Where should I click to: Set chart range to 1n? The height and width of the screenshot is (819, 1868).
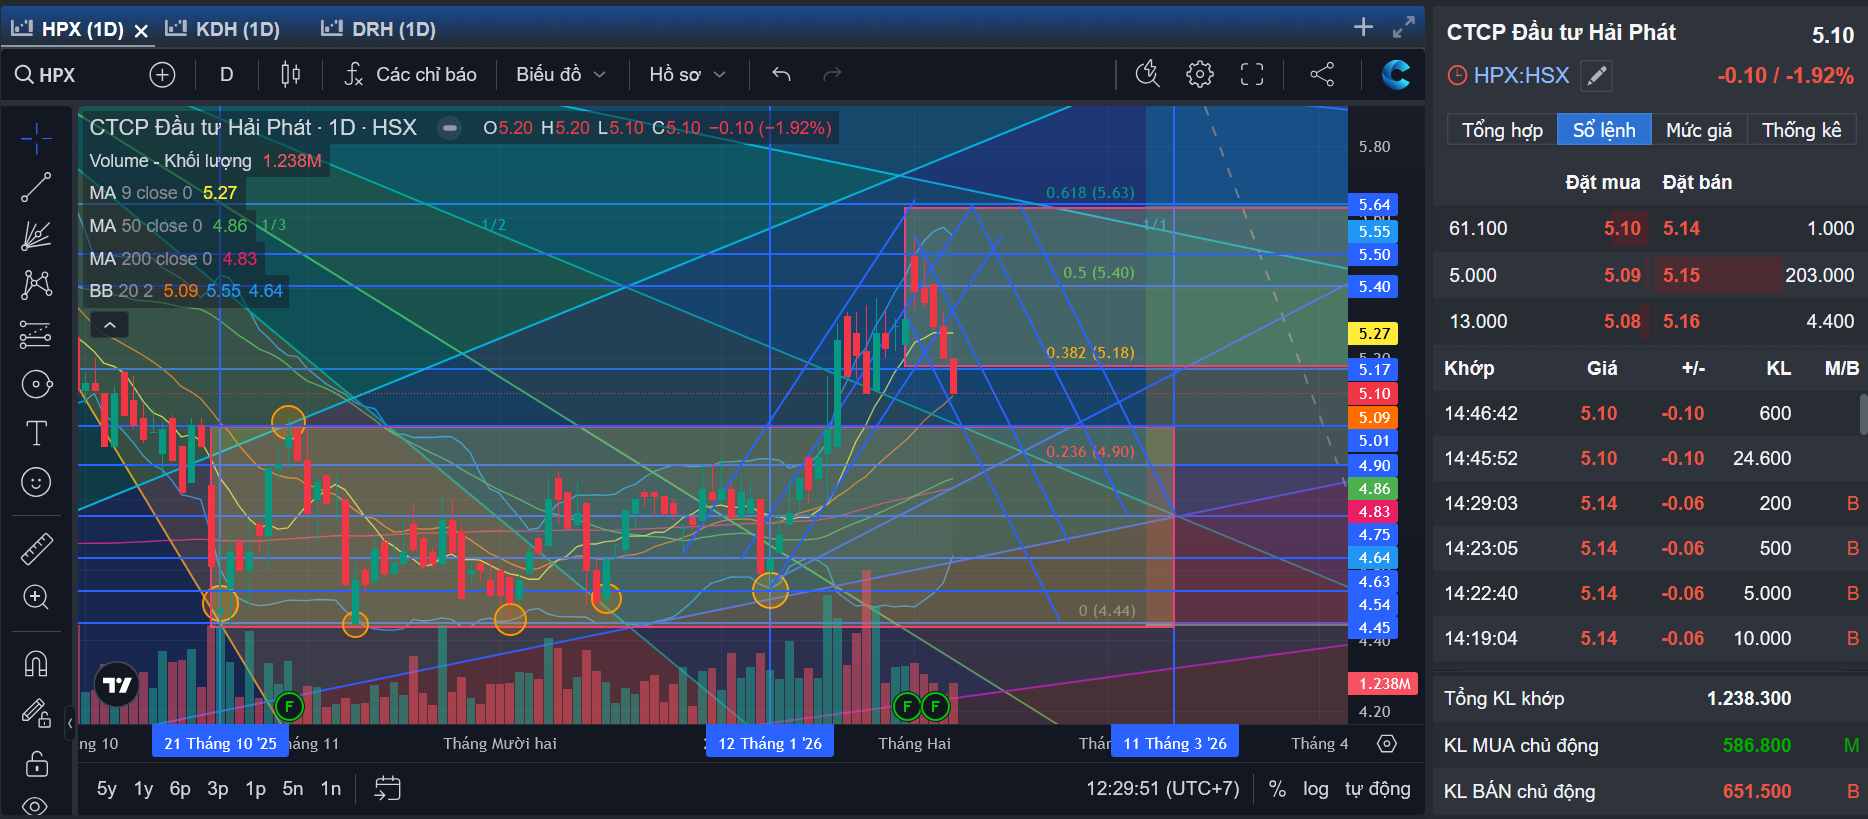click(331, 789)
